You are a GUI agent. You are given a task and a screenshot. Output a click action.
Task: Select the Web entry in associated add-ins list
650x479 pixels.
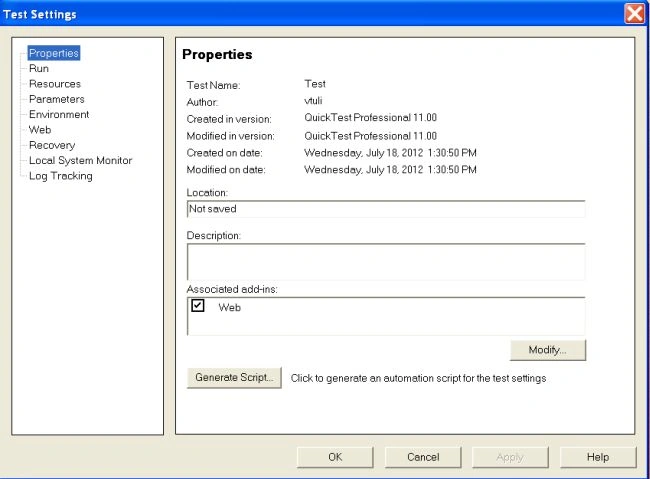[230, 307]
